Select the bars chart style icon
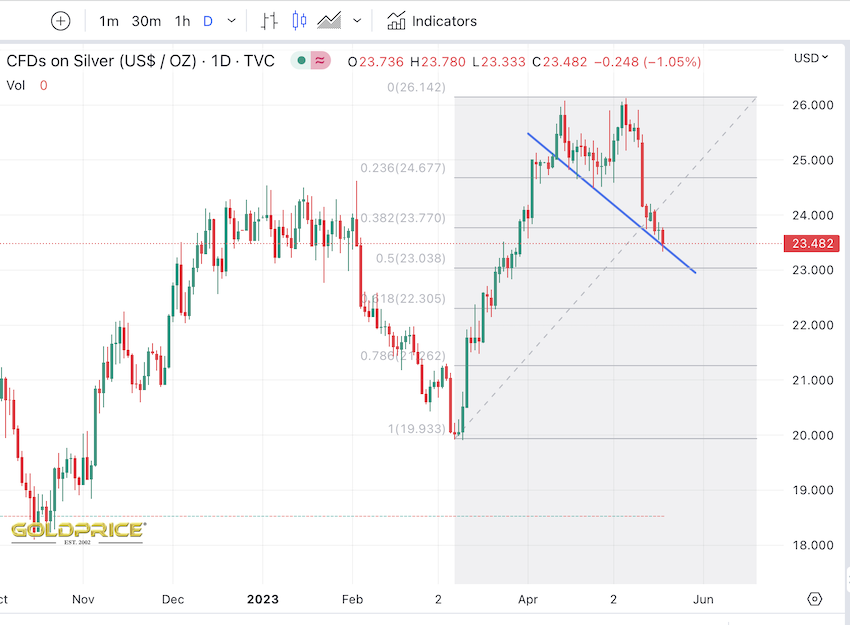Viewport: 850px width, 625px height. coord(269,21)
